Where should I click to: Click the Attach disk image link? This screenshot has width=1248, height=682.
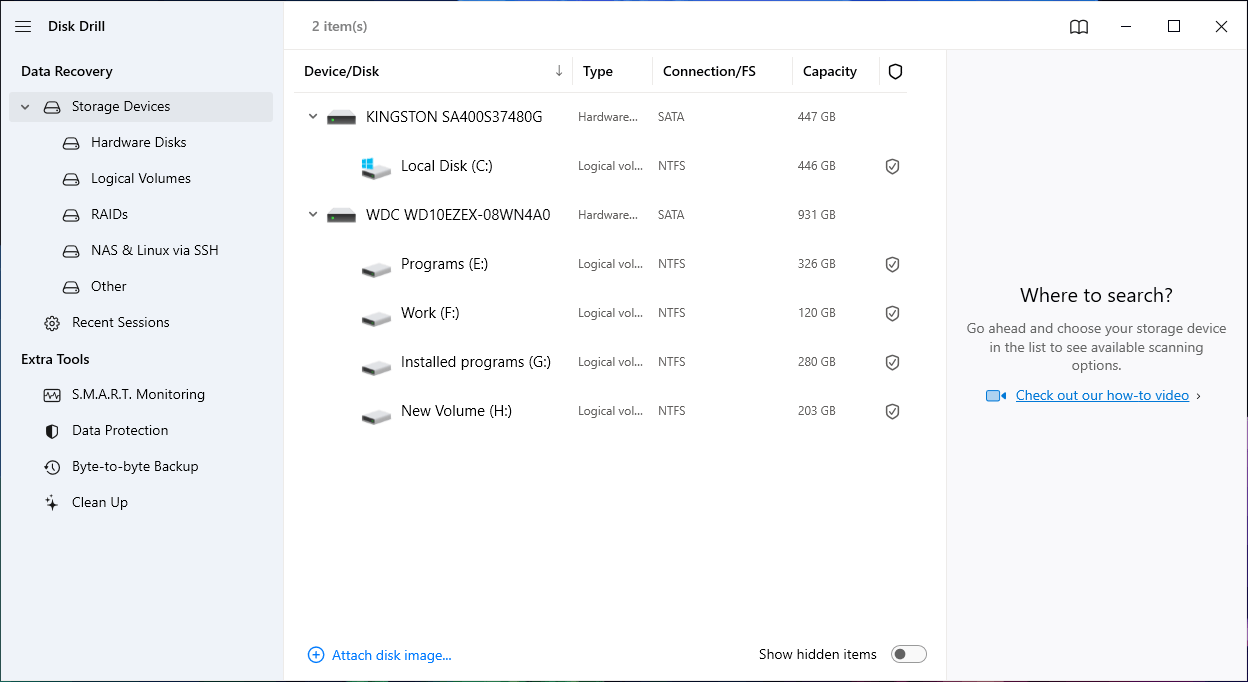coord(392,655)
